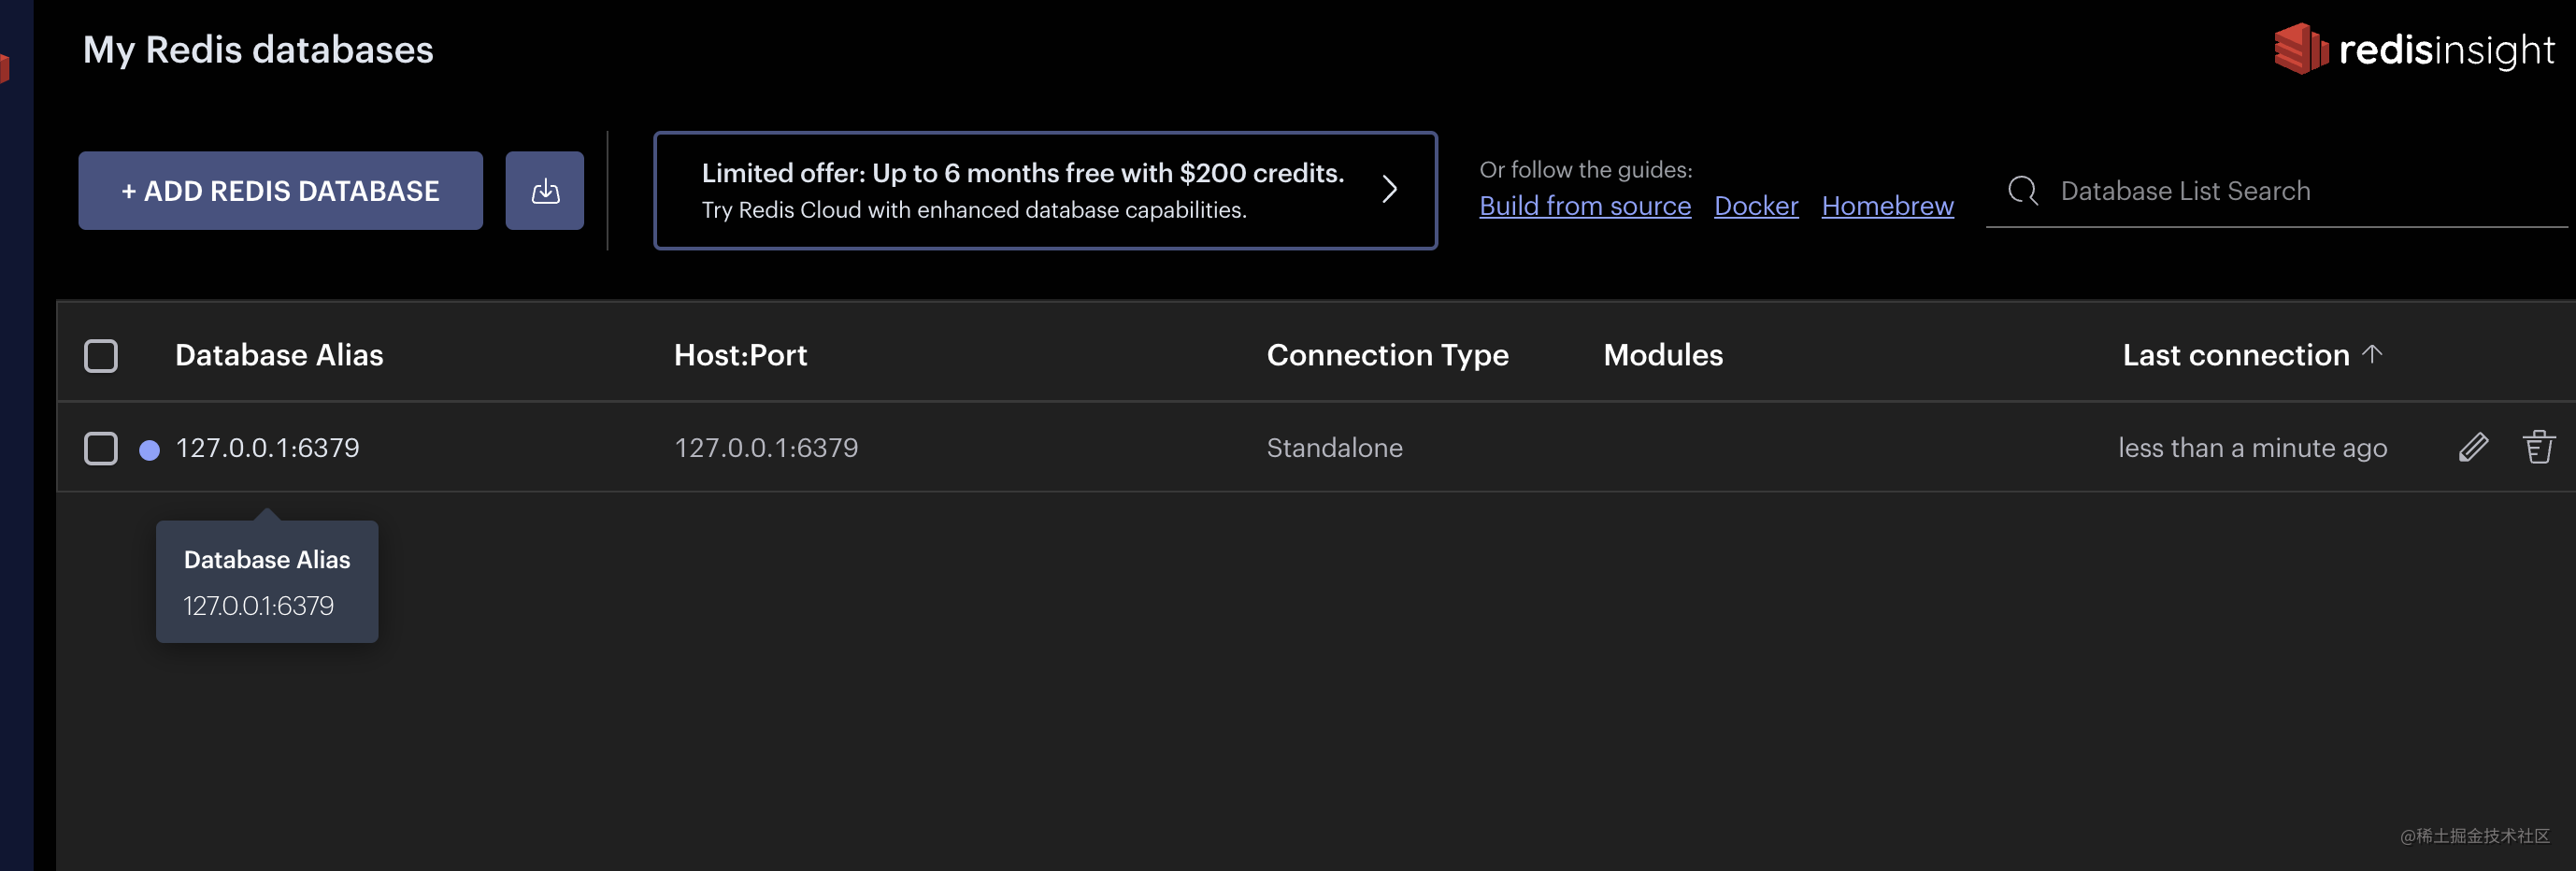Click the magnifying glass search icon

2022,191
